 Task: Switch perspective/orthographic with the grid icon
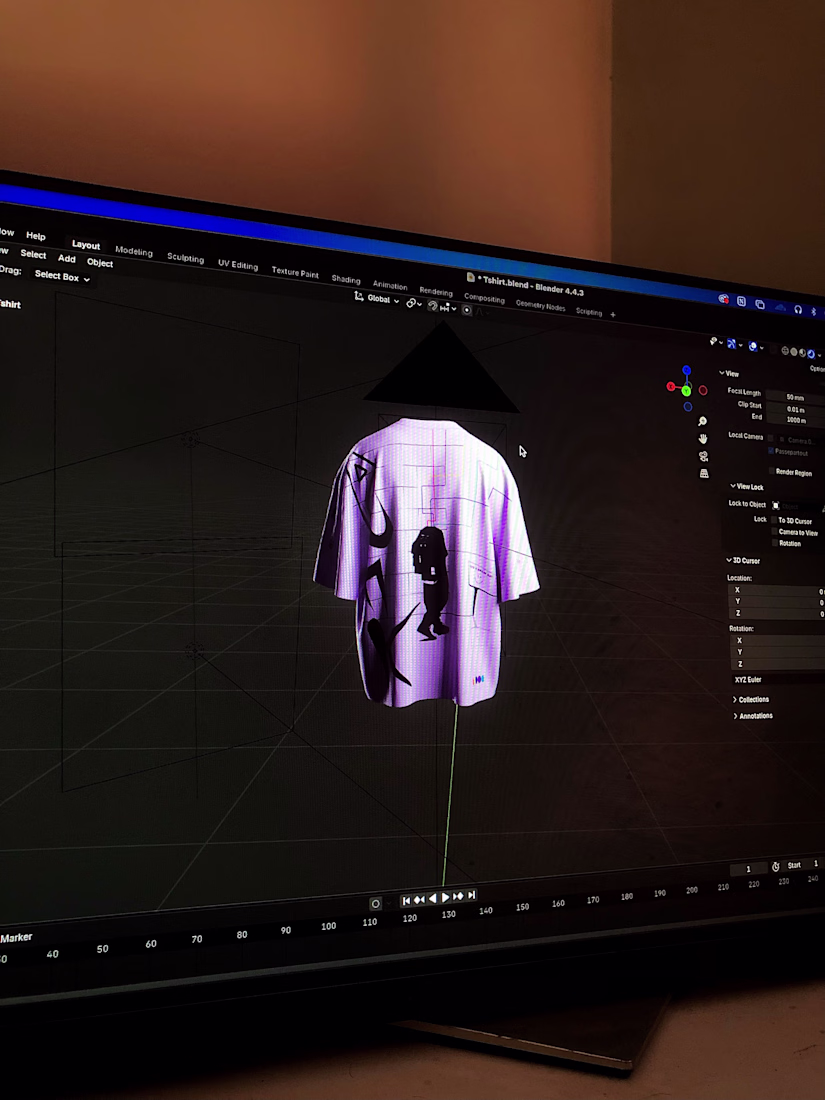pyautogui.click(x=704, y=474)
